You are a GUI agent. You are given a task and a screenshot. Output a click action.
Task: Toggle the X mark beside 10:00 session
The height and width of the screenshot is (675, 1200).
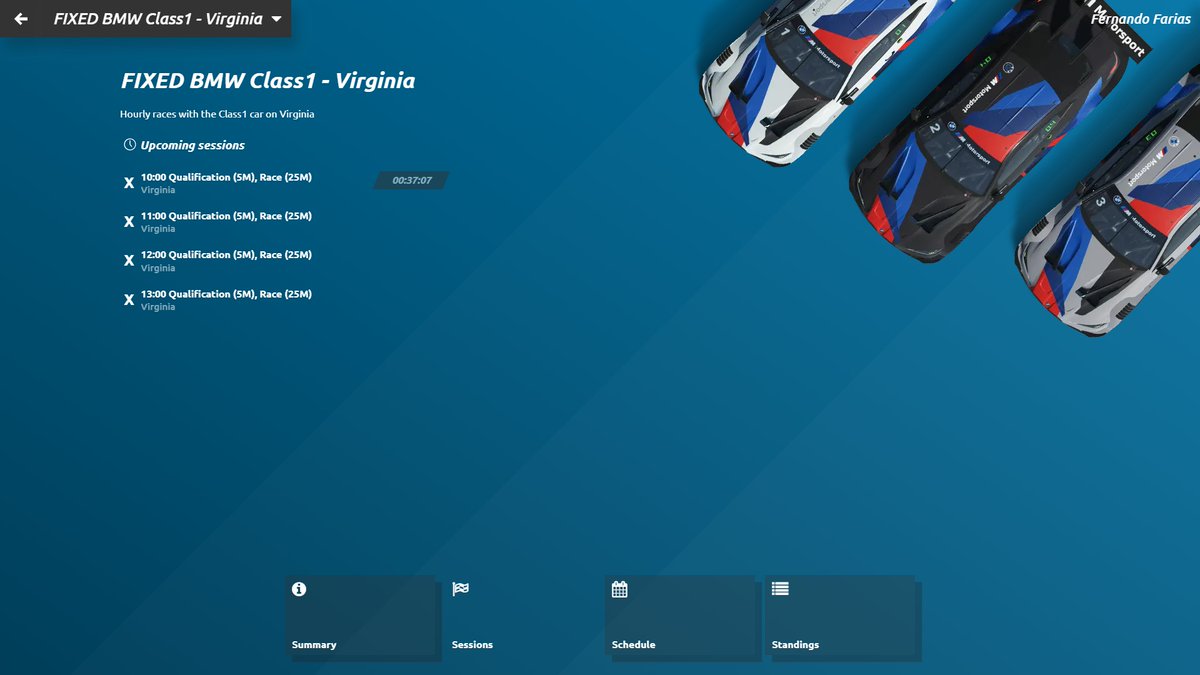point(128,183)
